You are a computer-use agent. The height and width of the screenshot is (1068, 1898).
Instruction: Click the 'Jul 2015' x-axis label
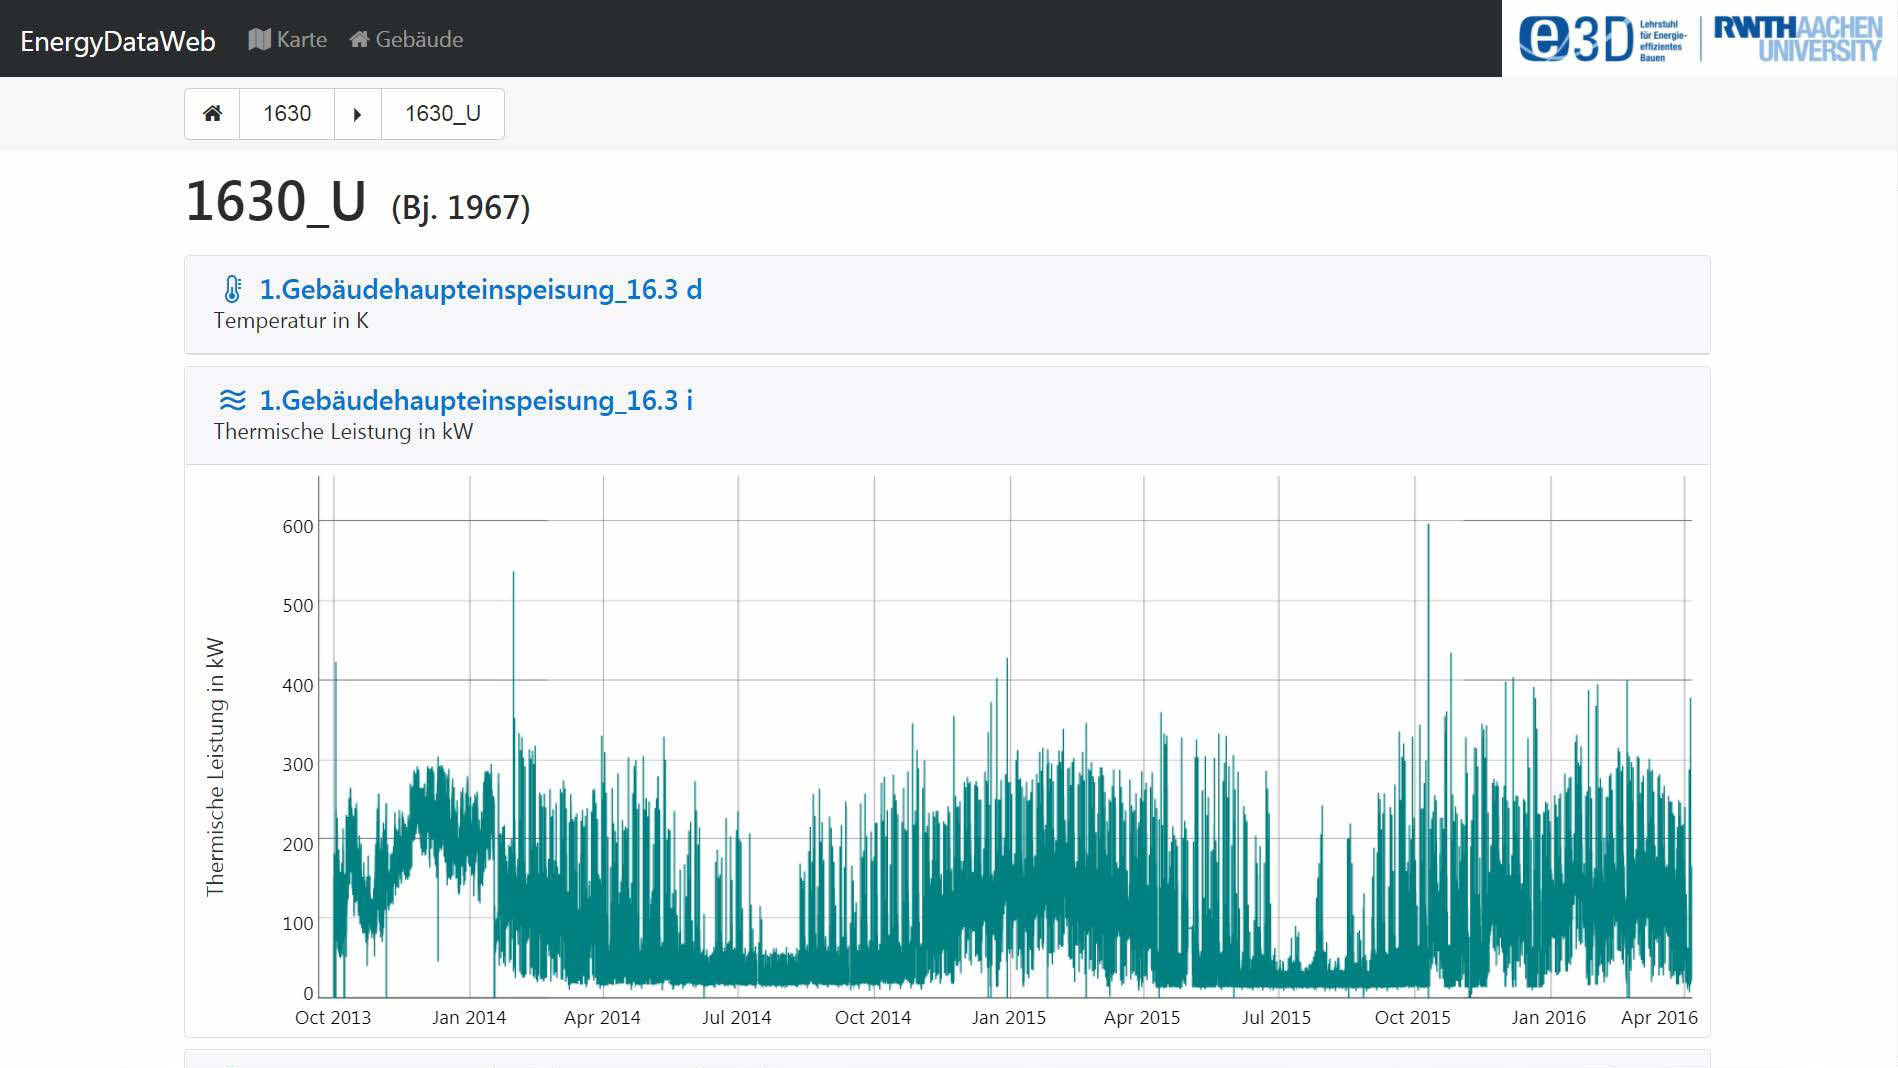(x=1277, y=1018)
